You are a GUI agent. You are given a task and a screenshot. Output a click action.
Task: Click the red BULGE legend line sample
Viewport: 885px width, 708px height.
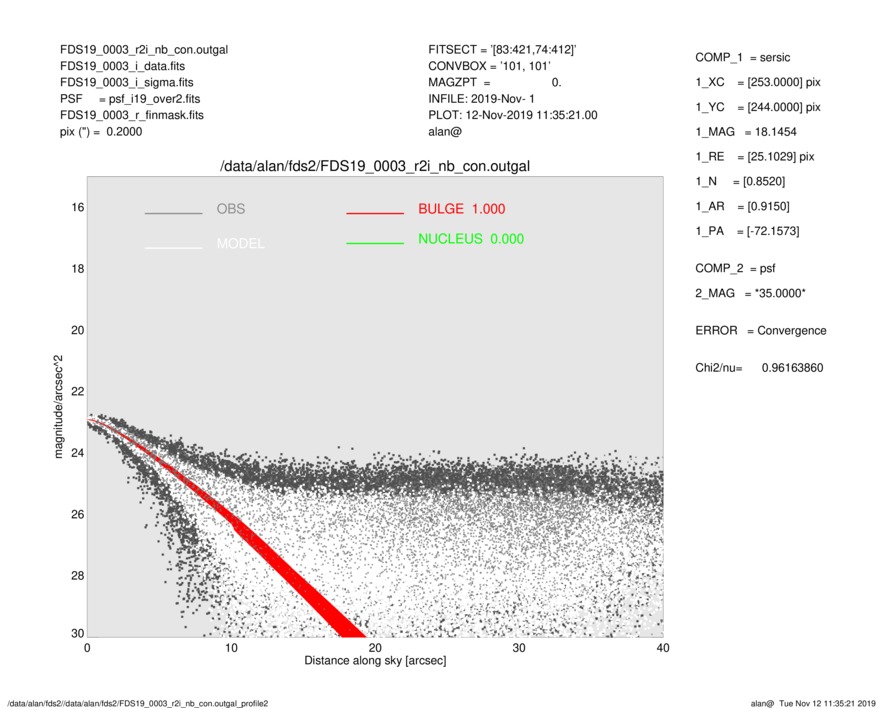375,213
